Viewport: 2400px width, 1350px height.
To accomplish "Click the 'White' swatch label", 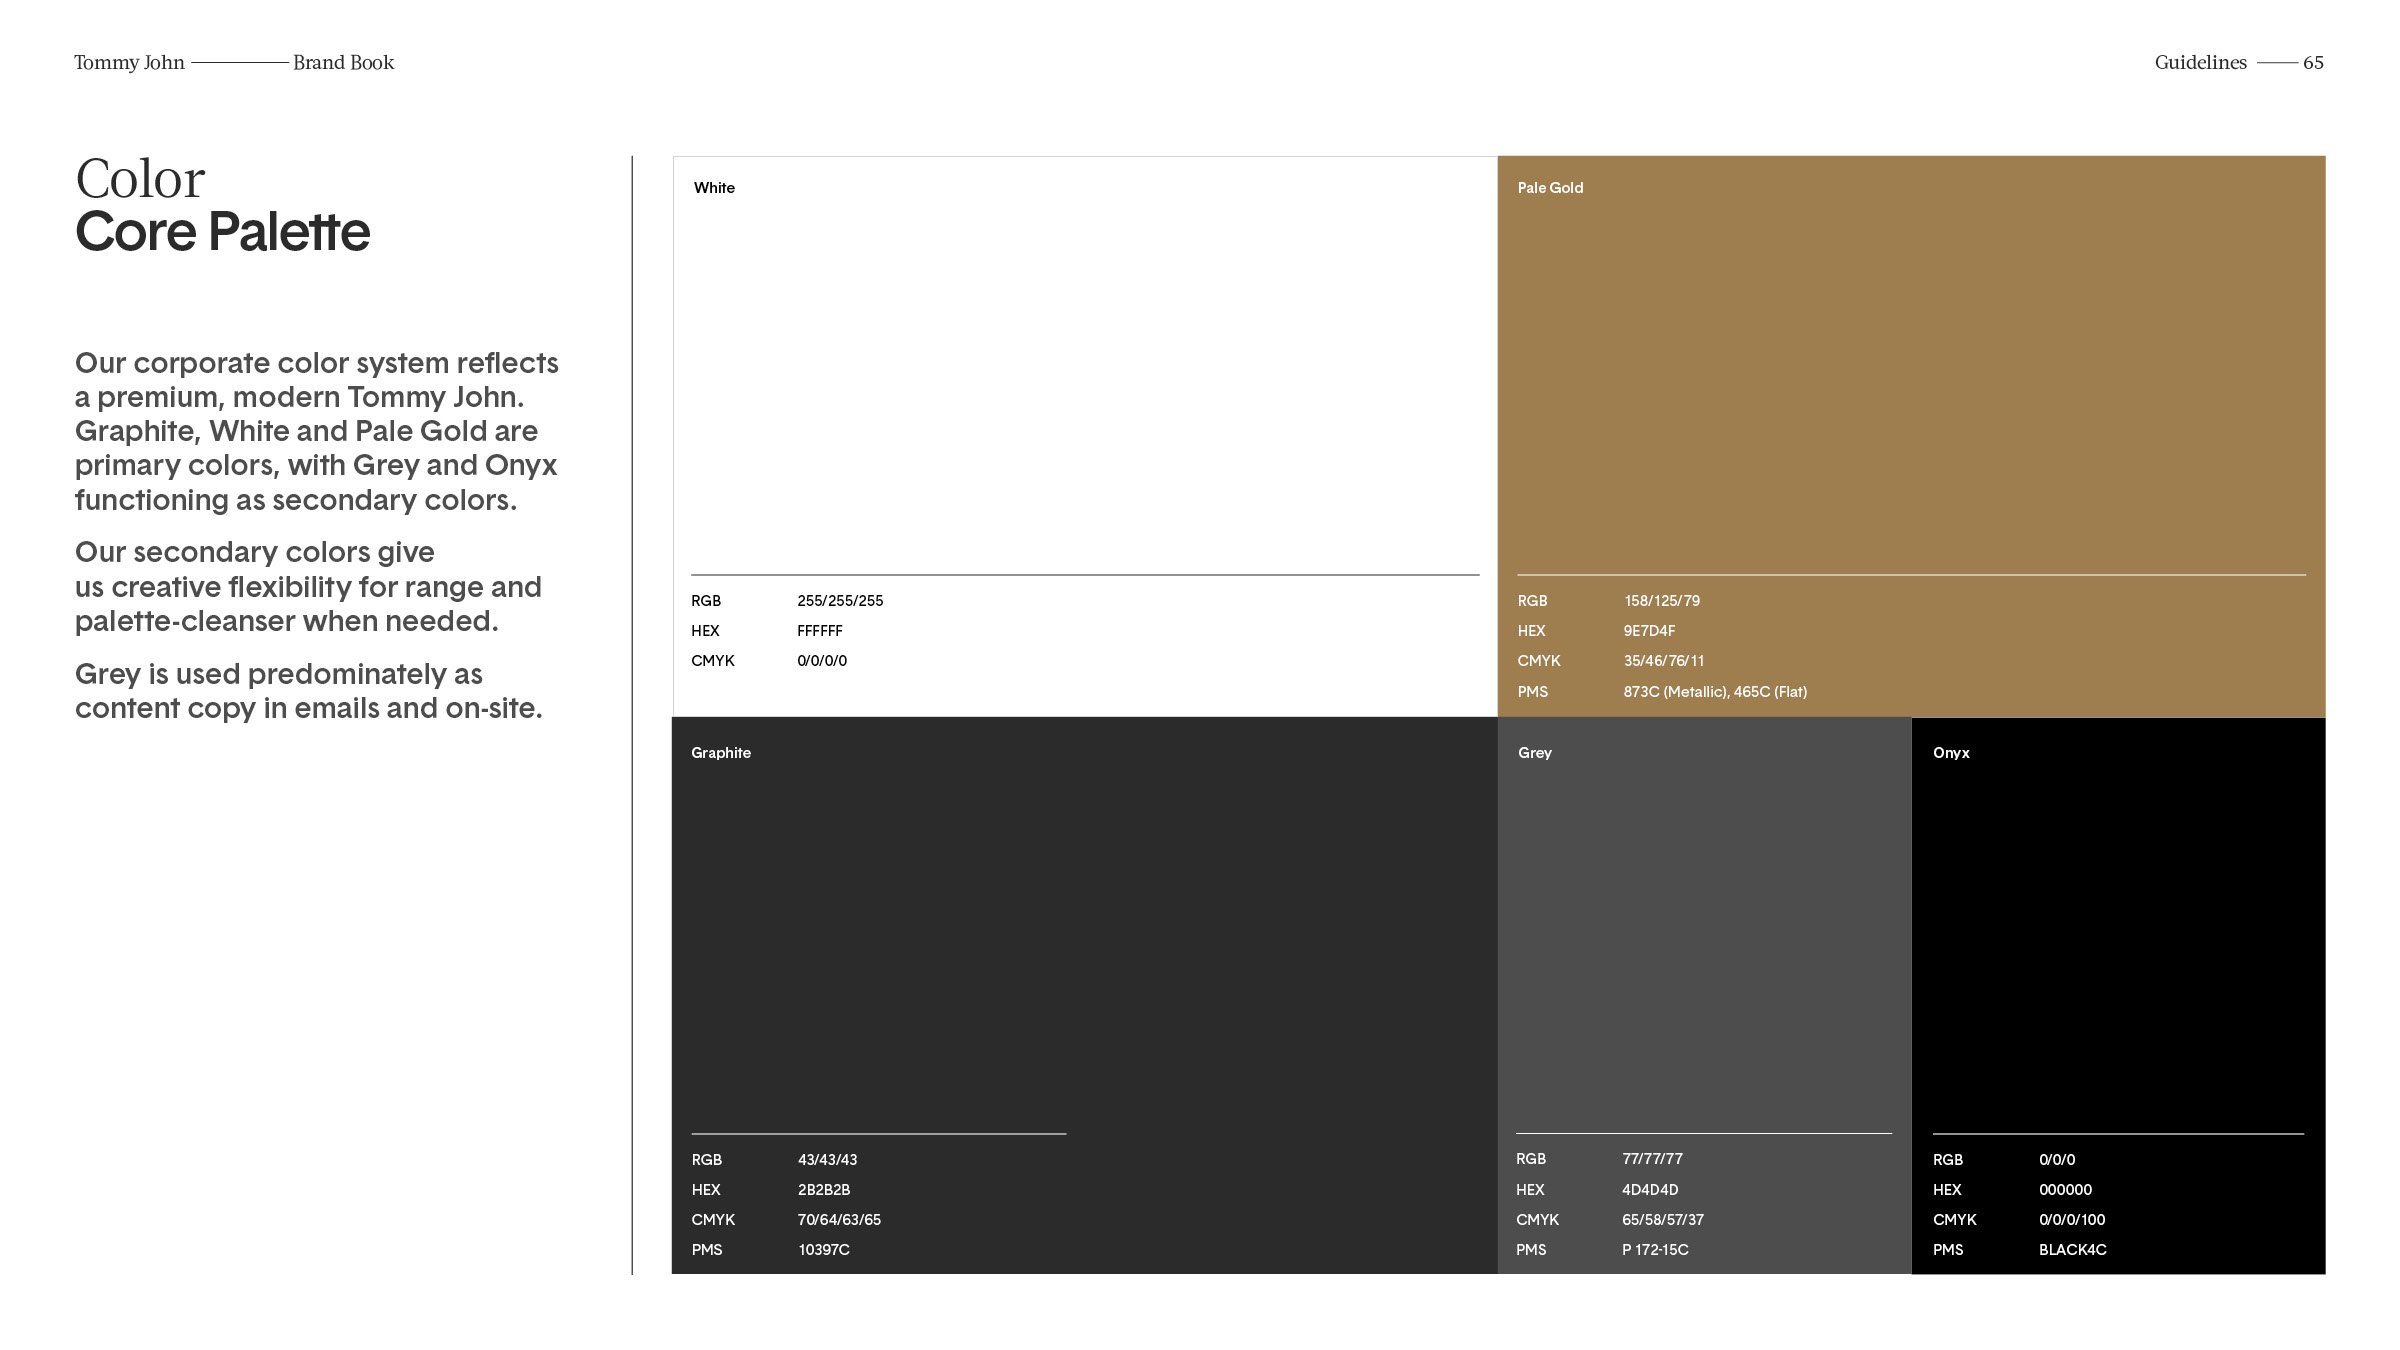I will [x=714, y=188].
